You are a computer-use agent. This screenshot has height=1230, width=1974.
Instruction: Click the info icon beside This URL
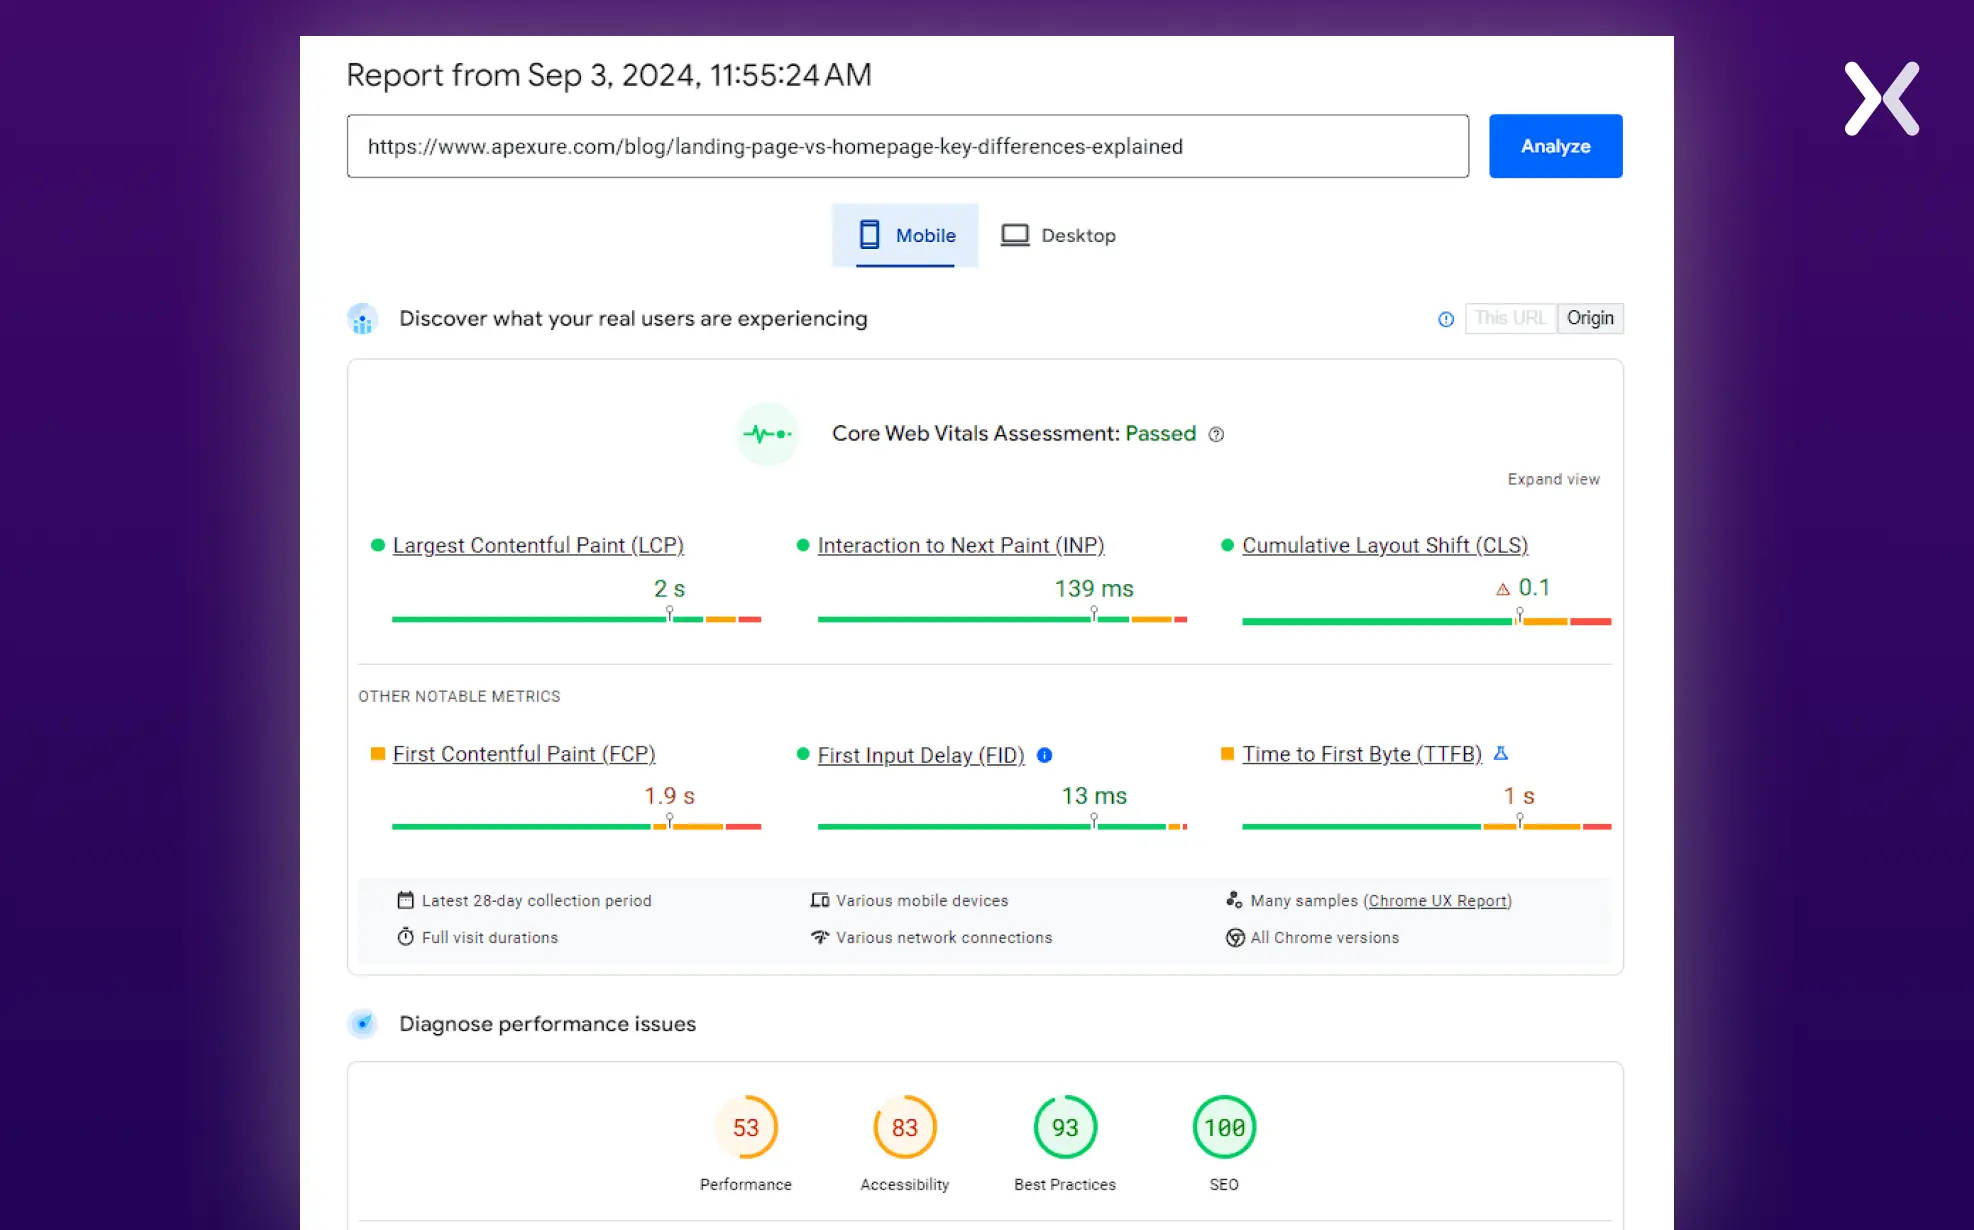[x=1446, y=319]
